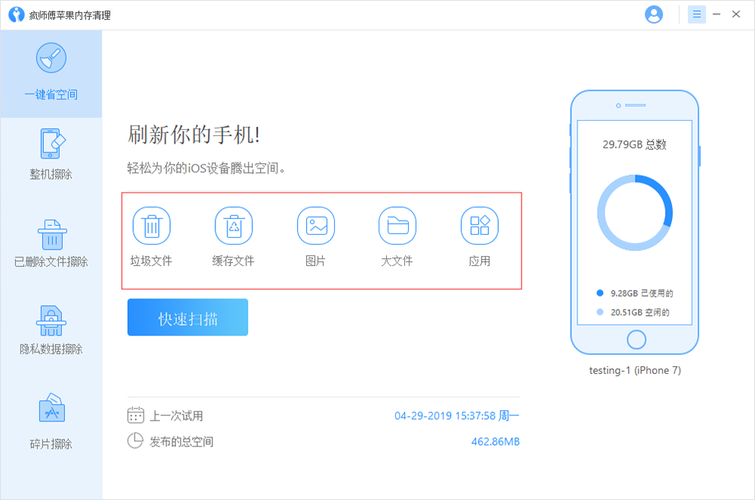Close the application window
This screenshot has height=500, width=755.
(x=736, y=14)
